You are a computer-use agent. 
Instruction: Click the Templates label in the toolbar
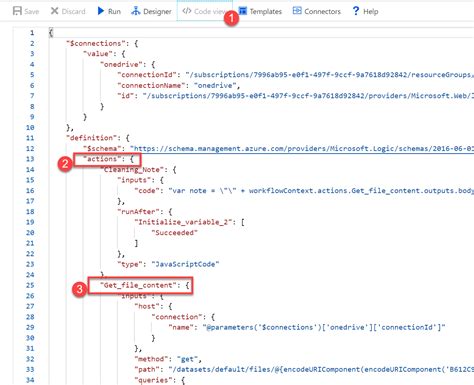point(266,12)
